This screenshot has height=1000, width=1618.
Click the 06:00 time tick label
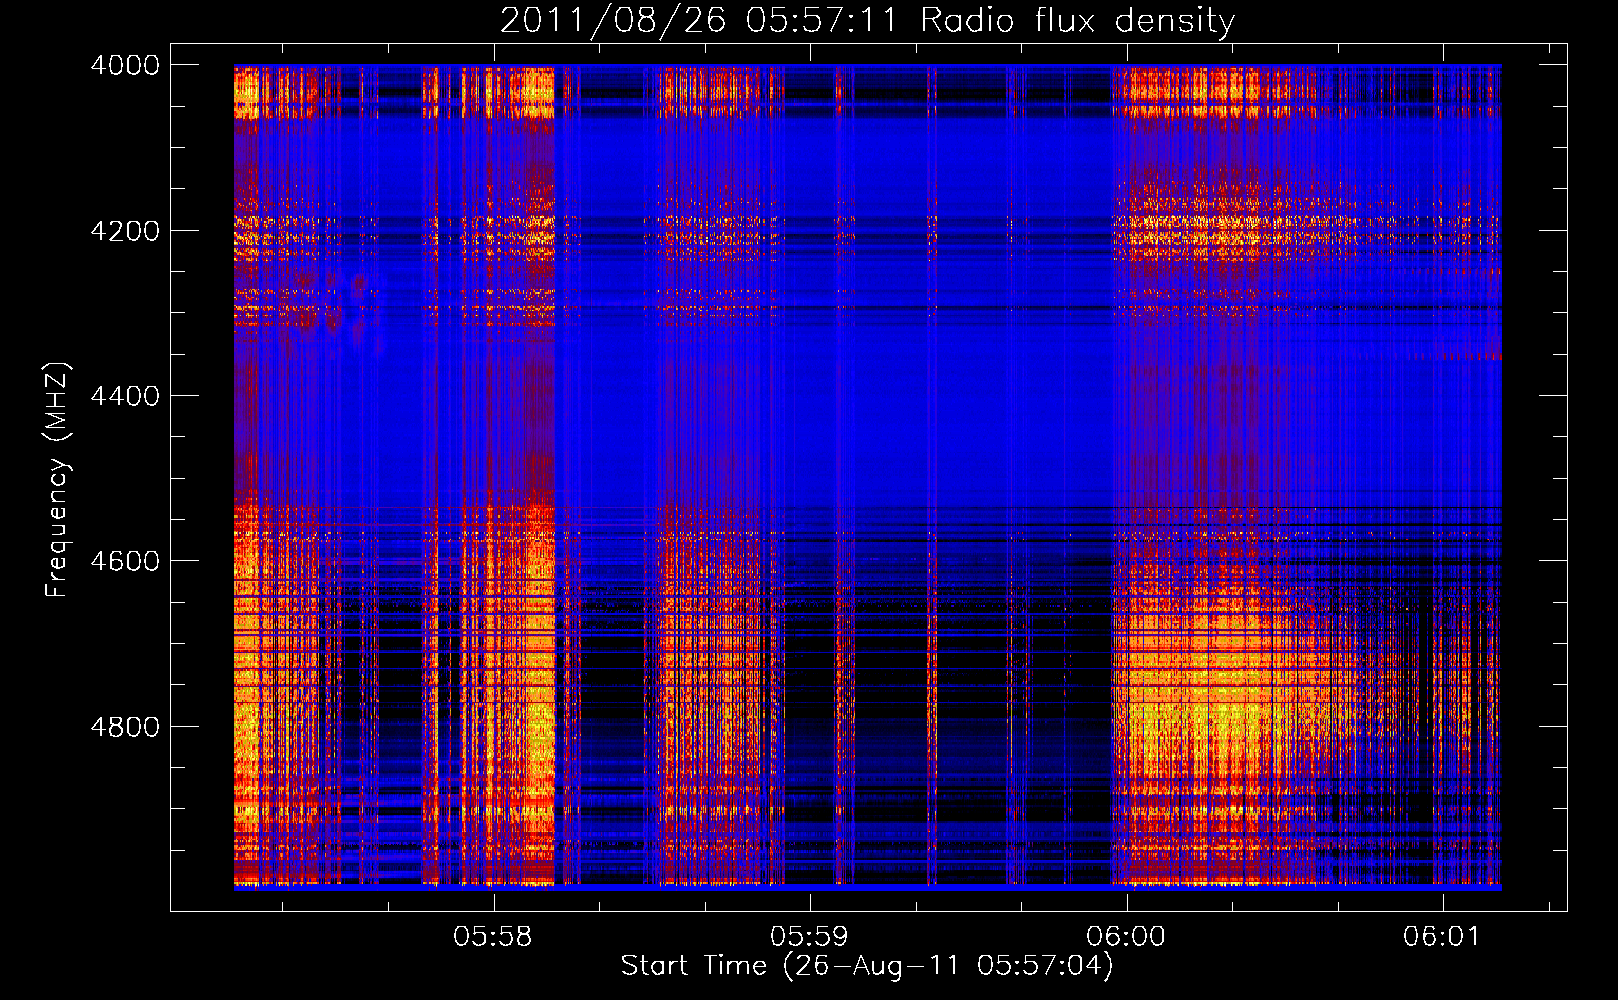pos(1126,937)
